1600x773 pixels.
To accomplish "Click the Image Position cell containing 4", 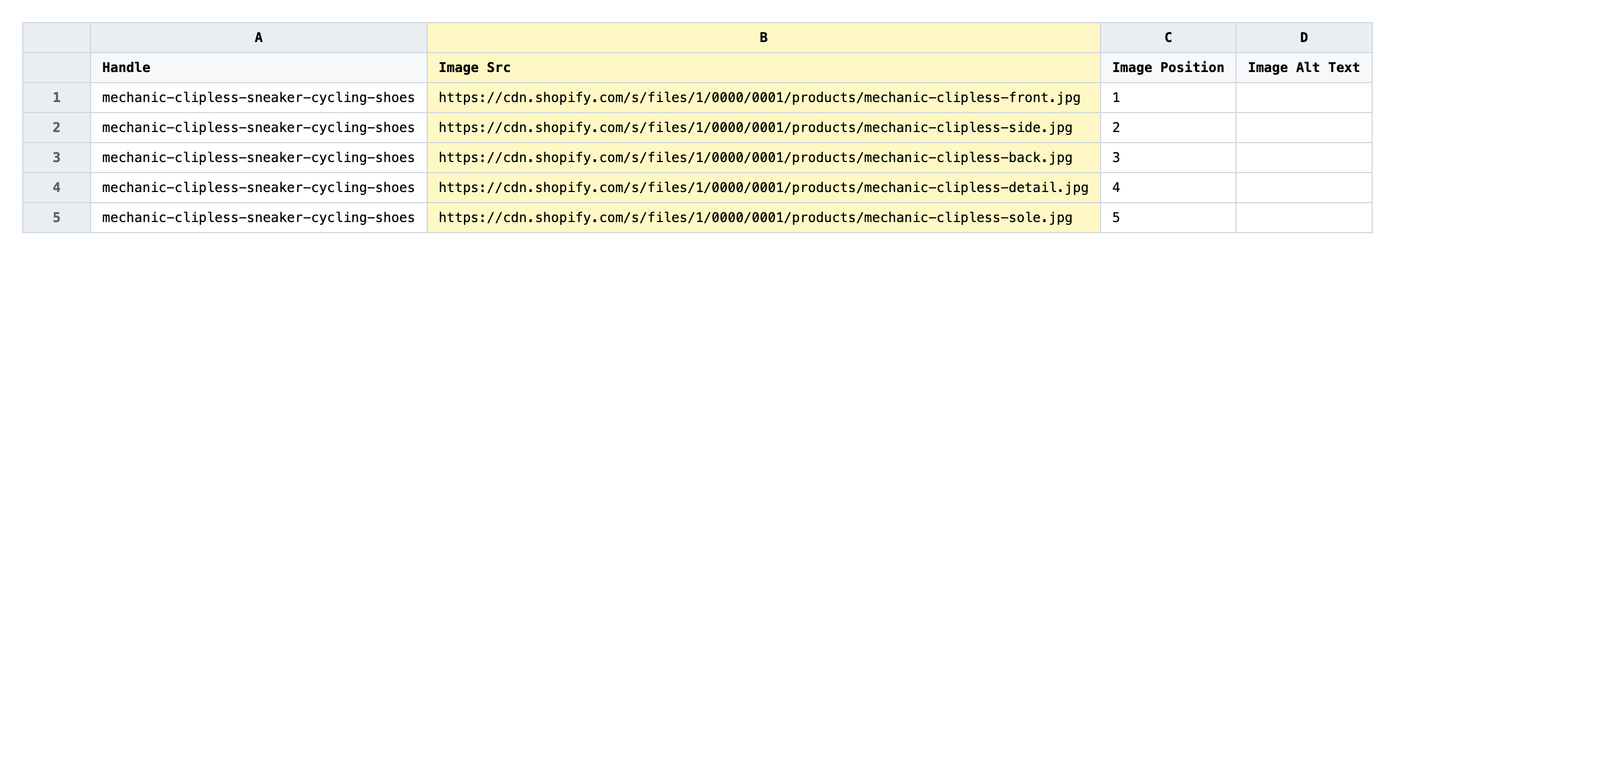I will pyautogui.click(x=1168, y=188).
